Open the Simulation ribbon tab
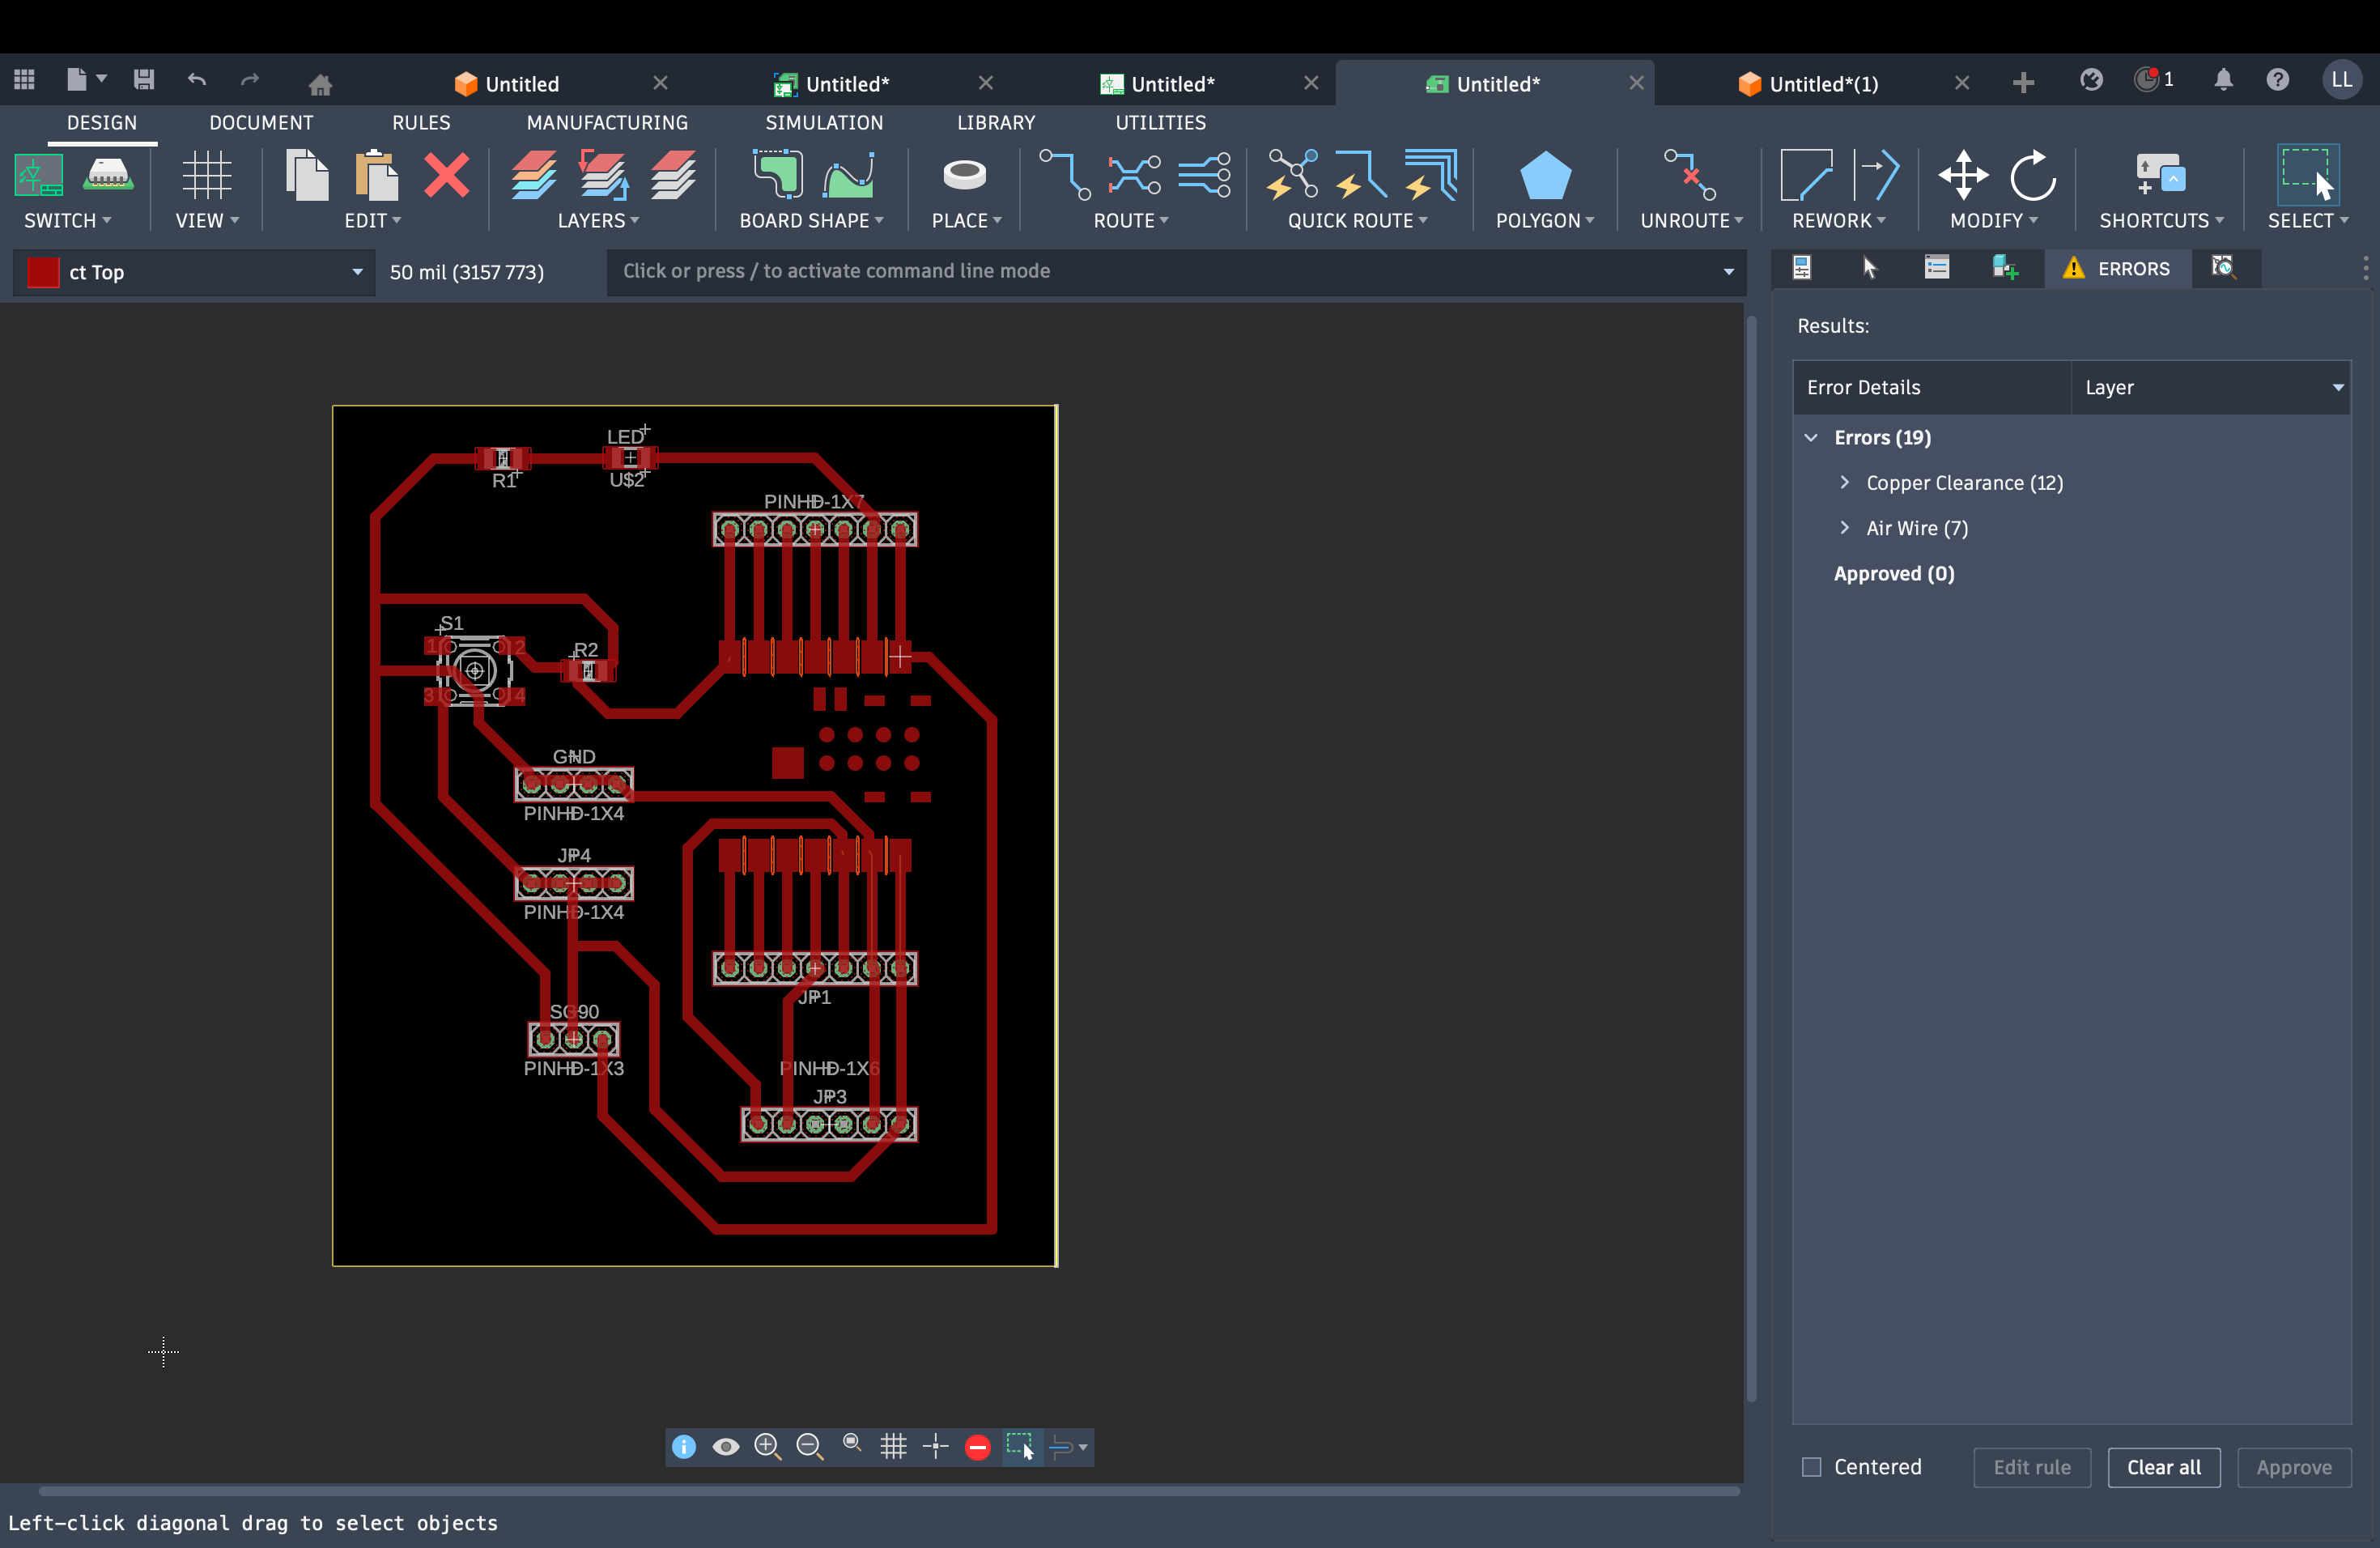Screen dimensions: 2380x1548 point(824,122)
